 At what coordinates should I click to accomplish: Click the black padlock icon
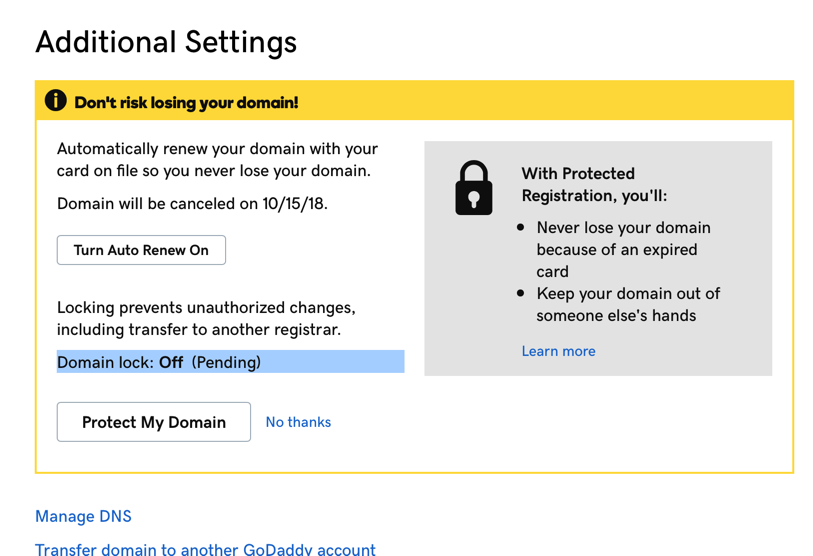pyautogui.click(x=473, y=188)
